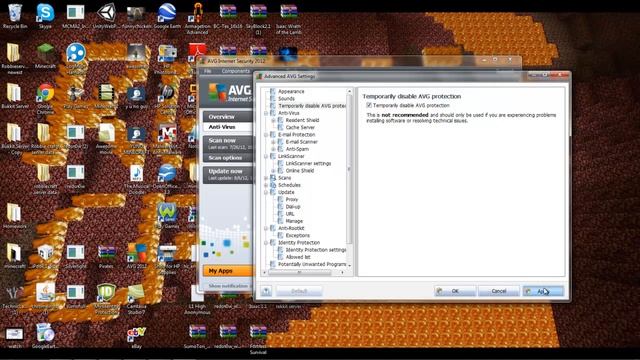
Task: Open the eBay desktop shortcut
Action: point(136,337)
